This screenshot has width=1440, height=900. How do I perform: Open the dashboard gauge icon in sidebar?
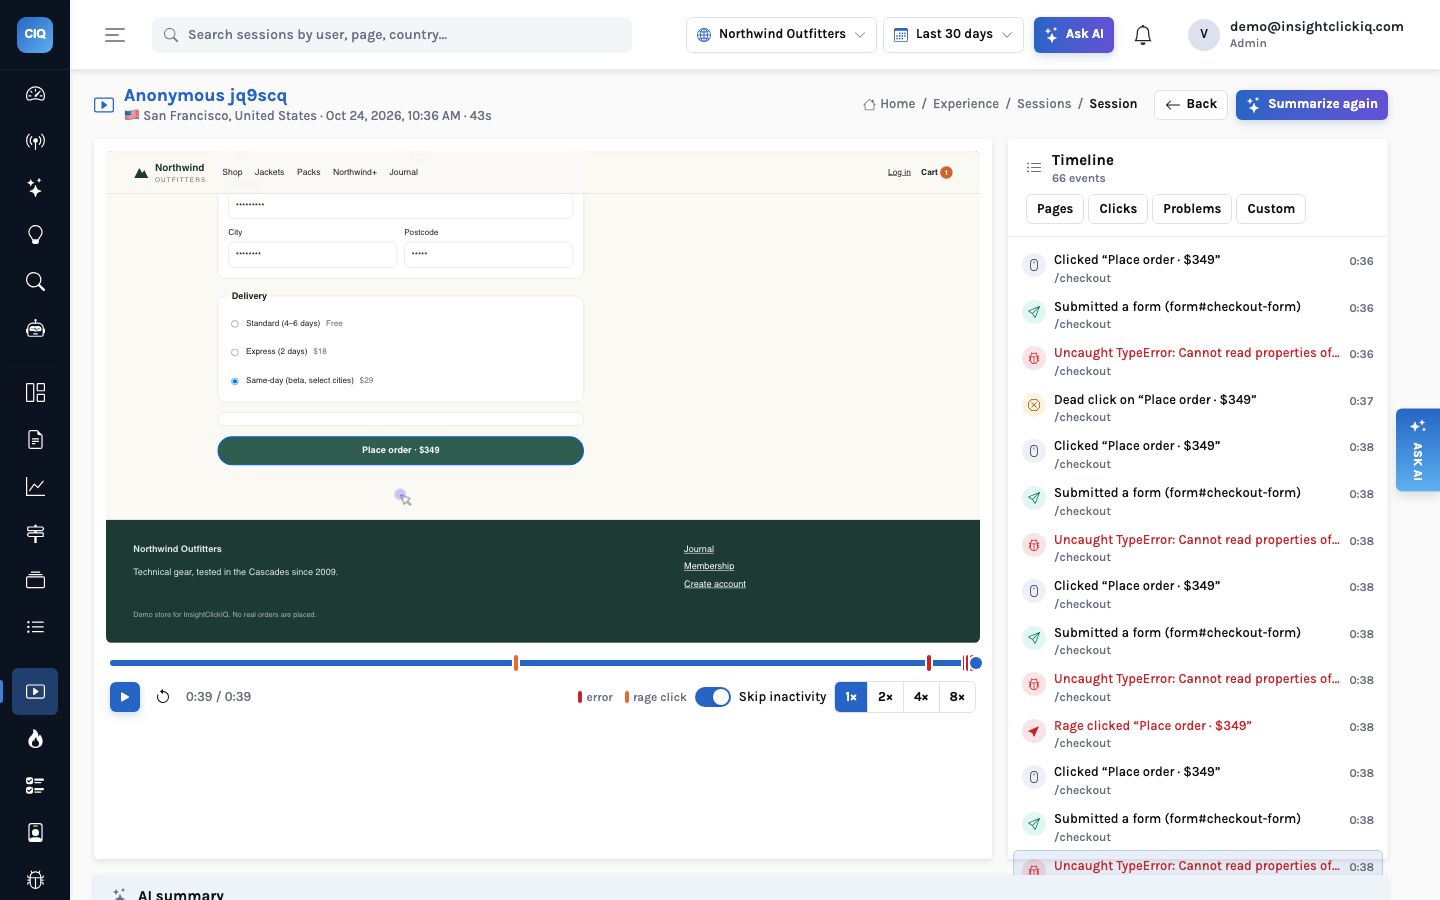pyautogui.click(x=35, y=94)
